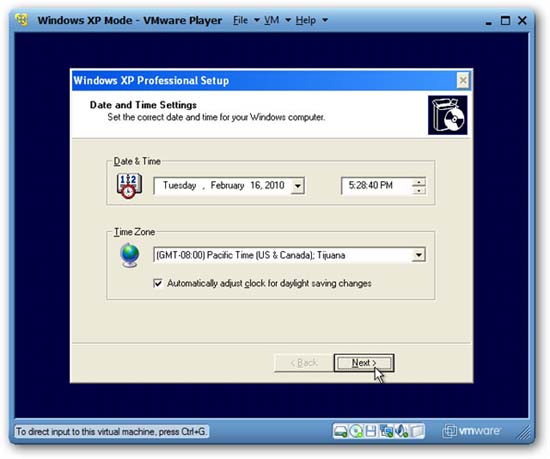Click the Next button
The height and width of the screenshot is (459, 550).
point(364,363)
